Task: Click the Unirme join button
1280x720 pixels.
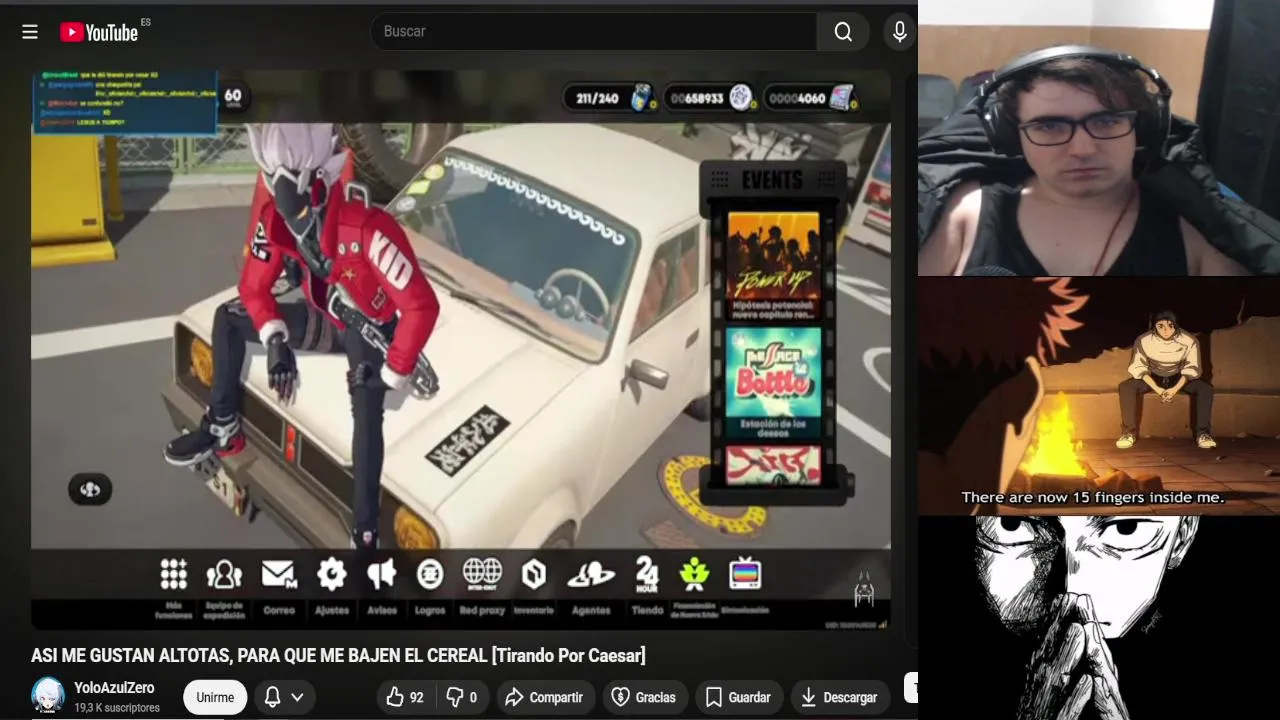Action: 215,697
